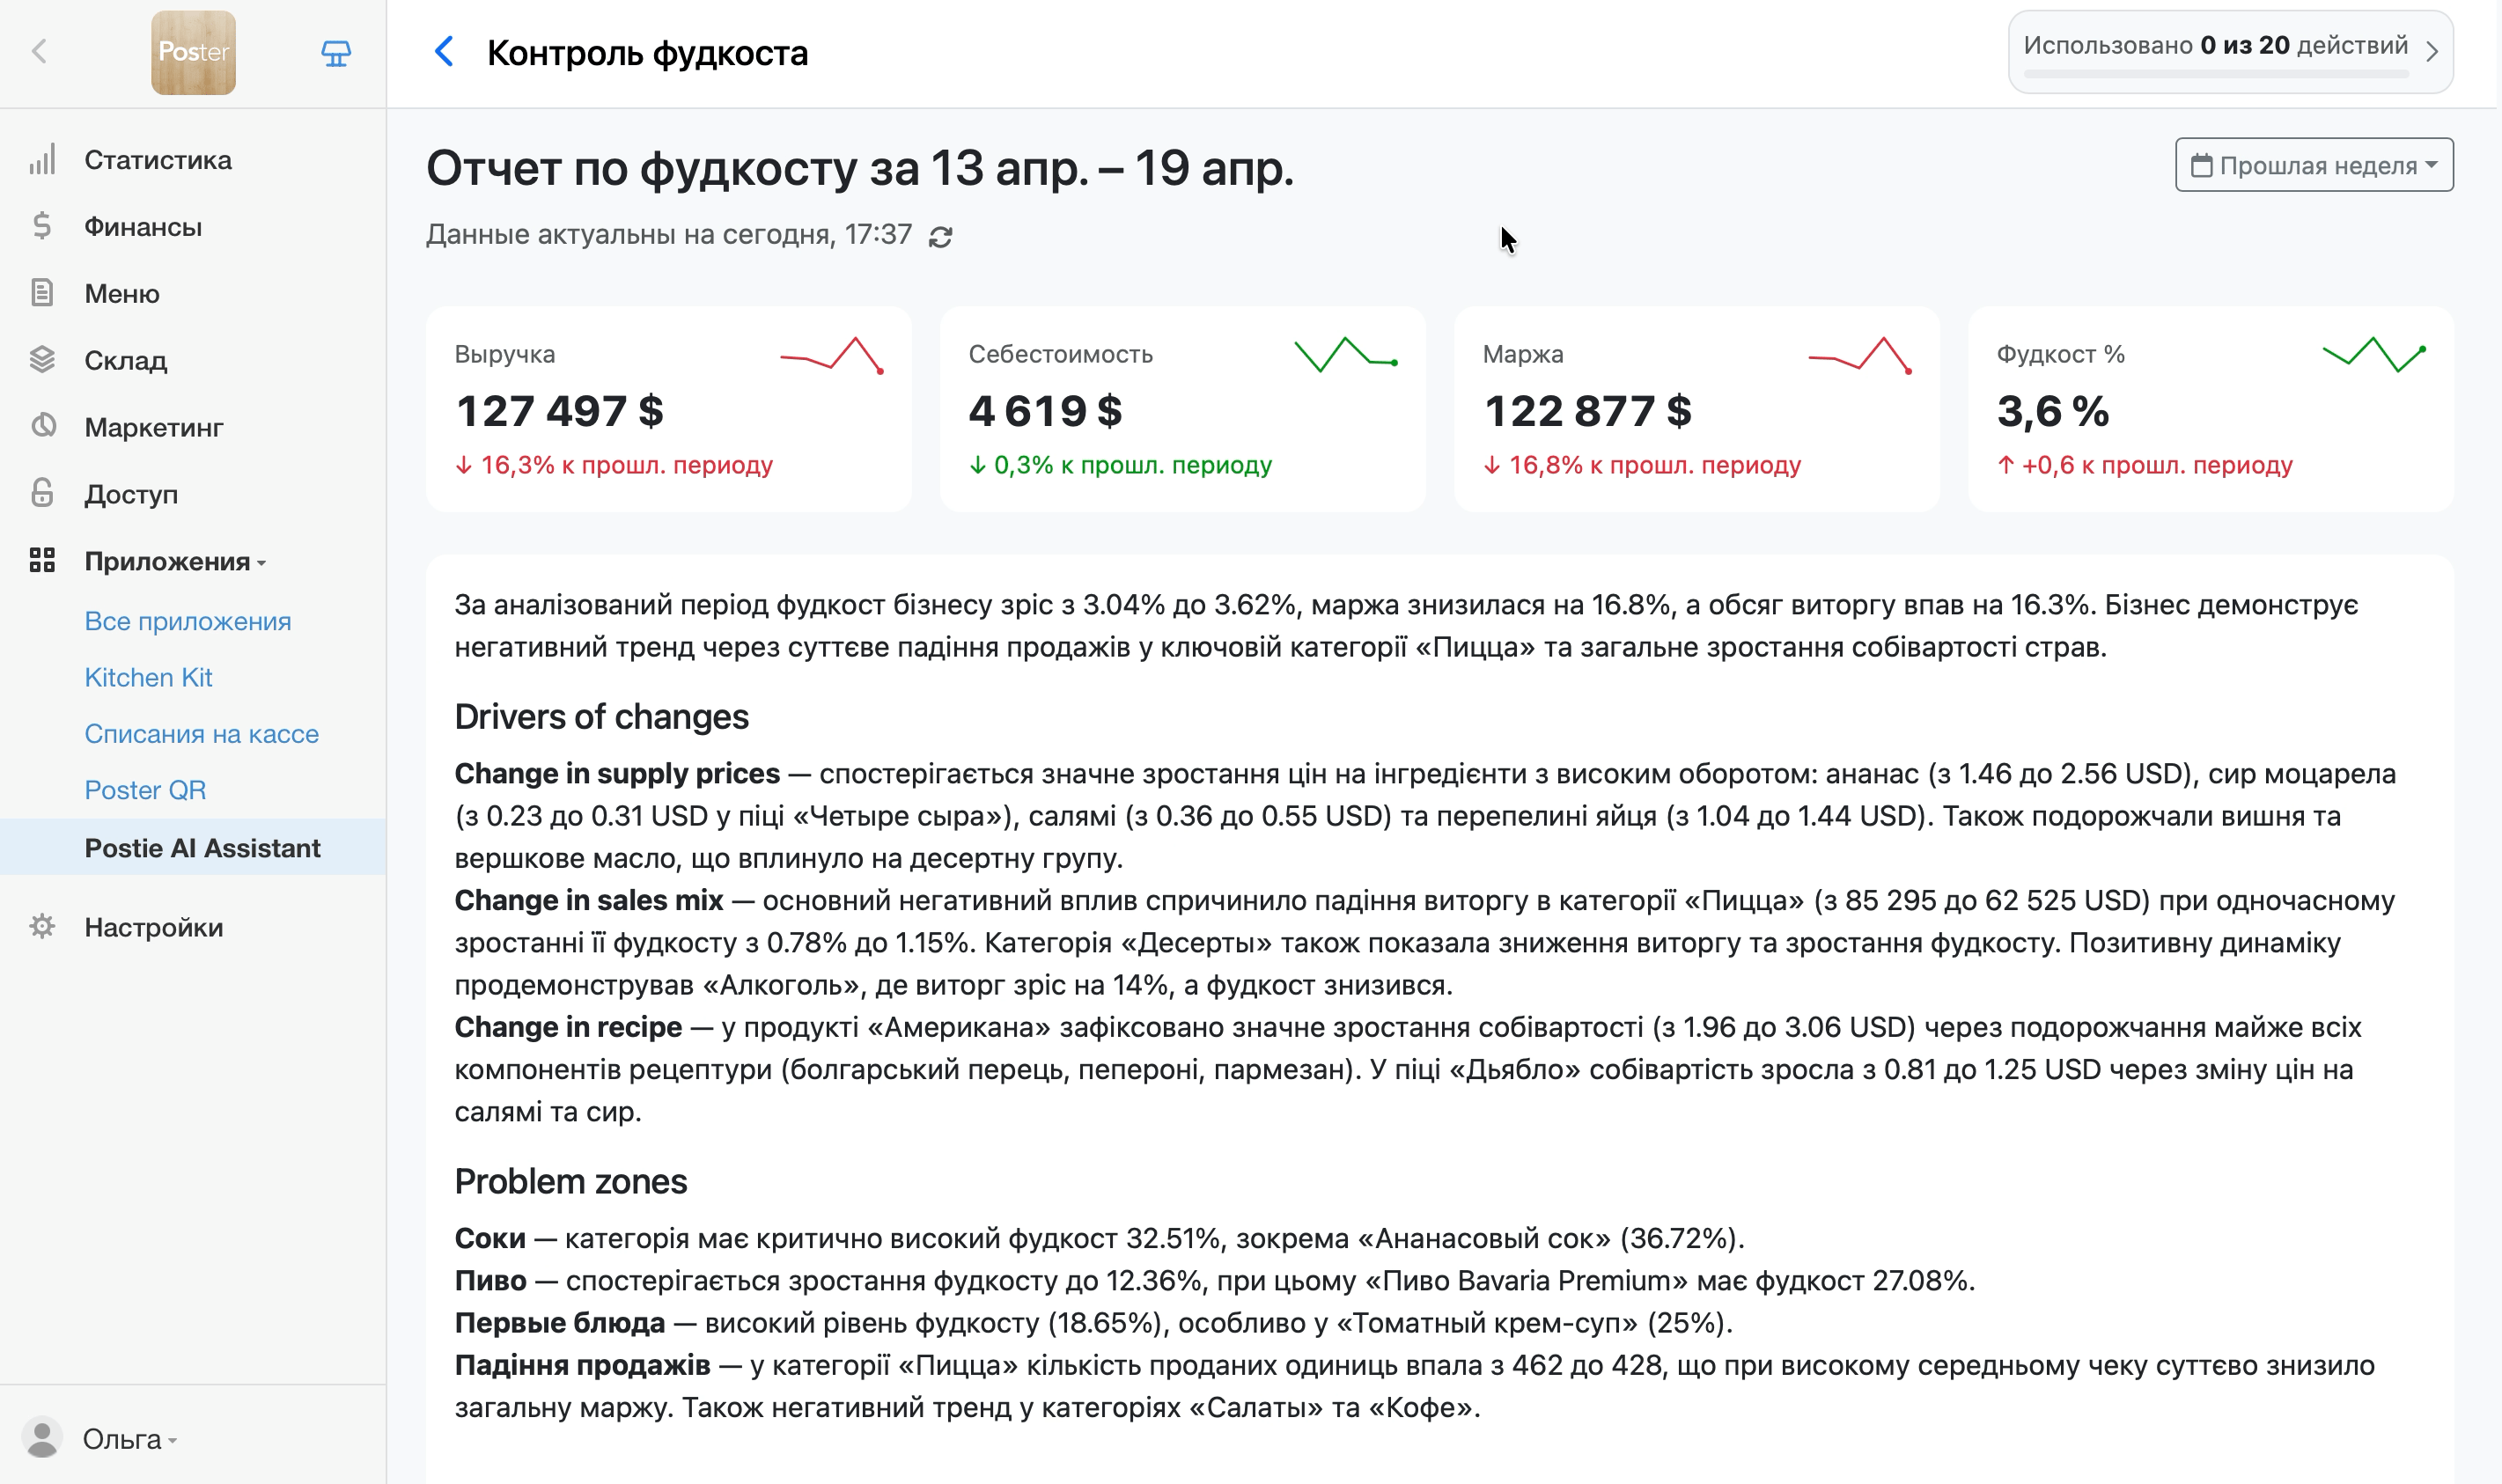The width and height of the screenshot is (2502, 1484).
Task: Click the refresh data icon
Action: coord(940,237)
